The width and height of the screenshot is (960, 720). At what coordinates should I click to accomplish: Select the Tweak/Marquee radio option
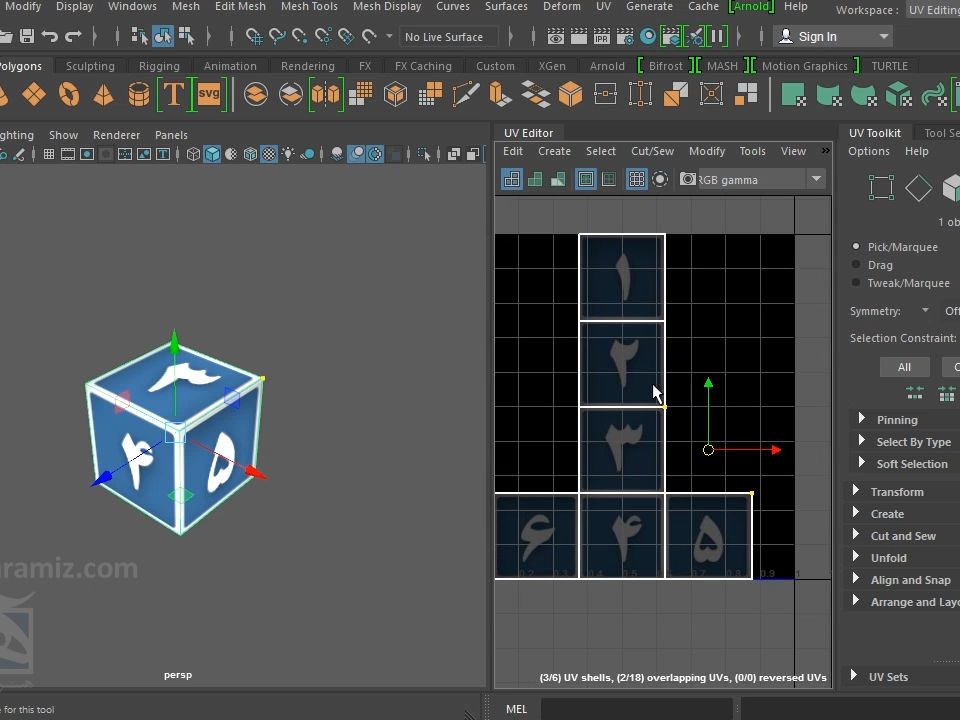coord(856,282)
